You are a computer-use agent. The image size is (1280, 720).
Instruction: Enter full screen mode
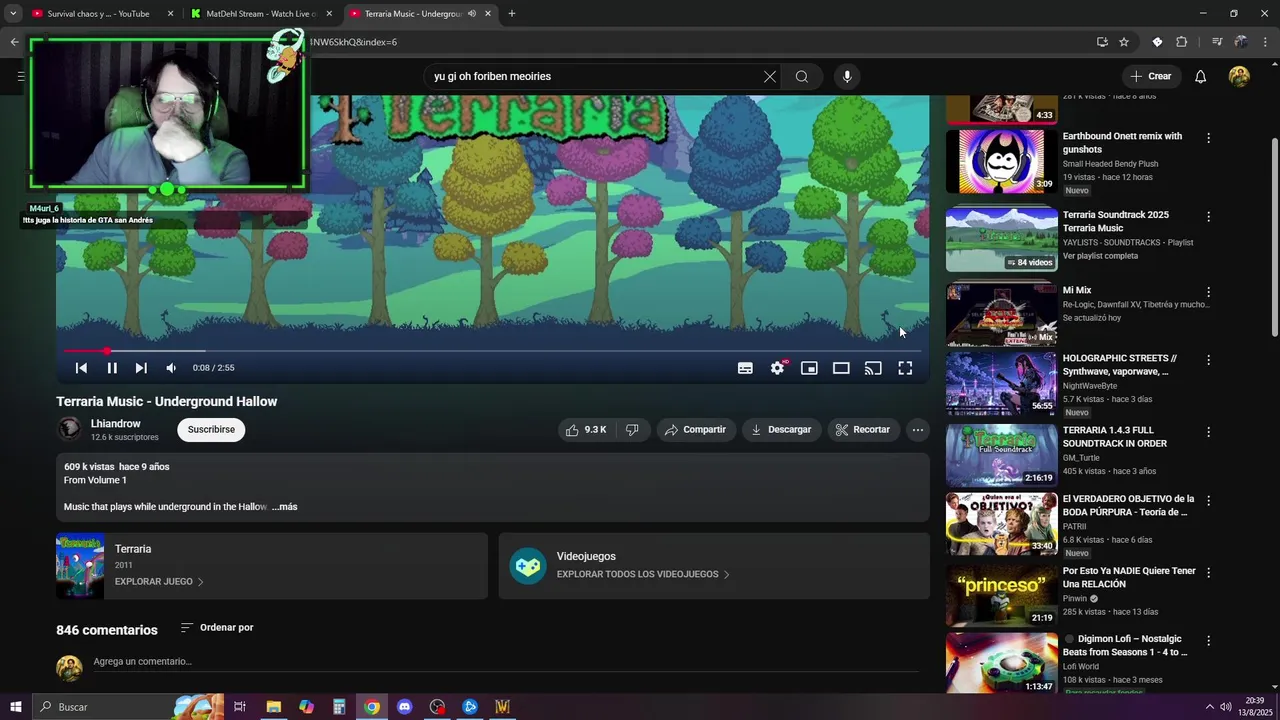tap(905, 368)
